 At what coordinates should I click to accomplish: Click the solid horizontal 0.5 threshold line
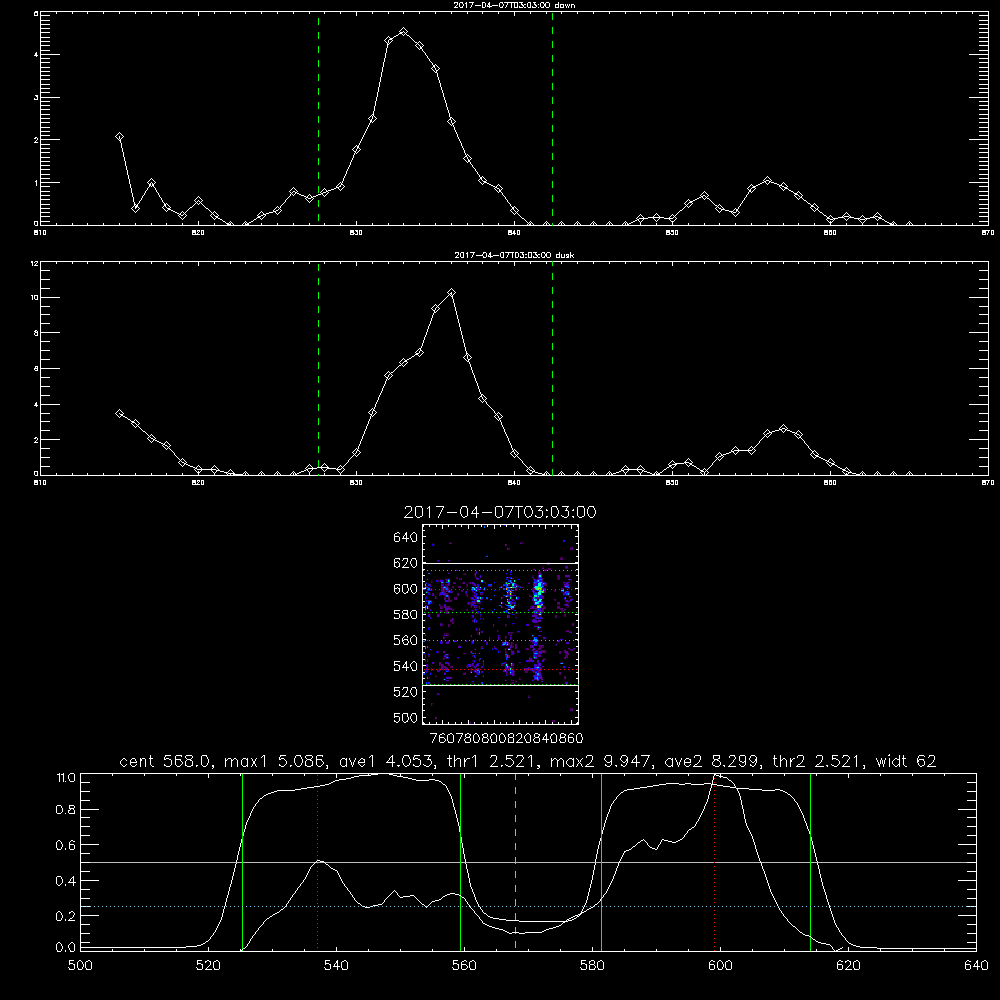[529, 862]
